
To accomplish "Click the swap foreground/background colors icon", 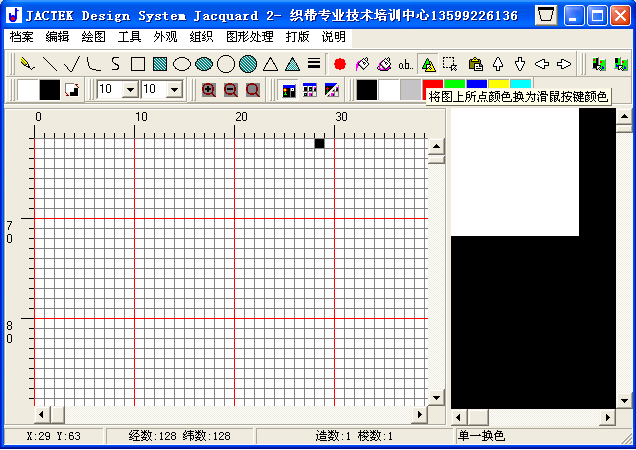I will point(72,89).
